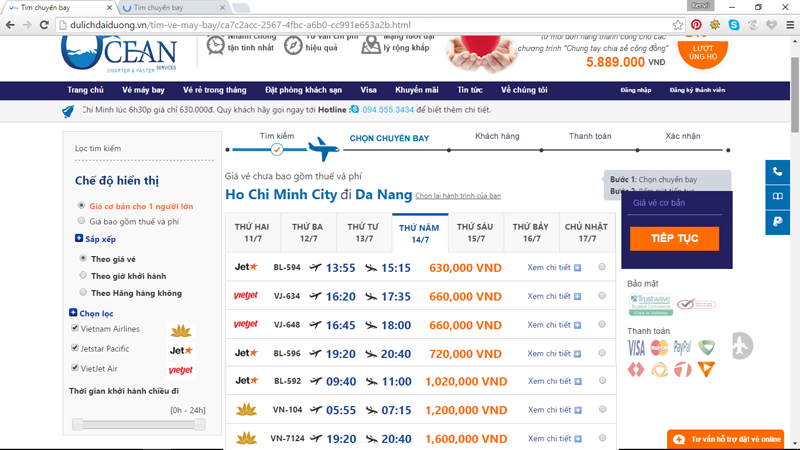Click the open book icon on right sidebar

[x=778, y=196]
